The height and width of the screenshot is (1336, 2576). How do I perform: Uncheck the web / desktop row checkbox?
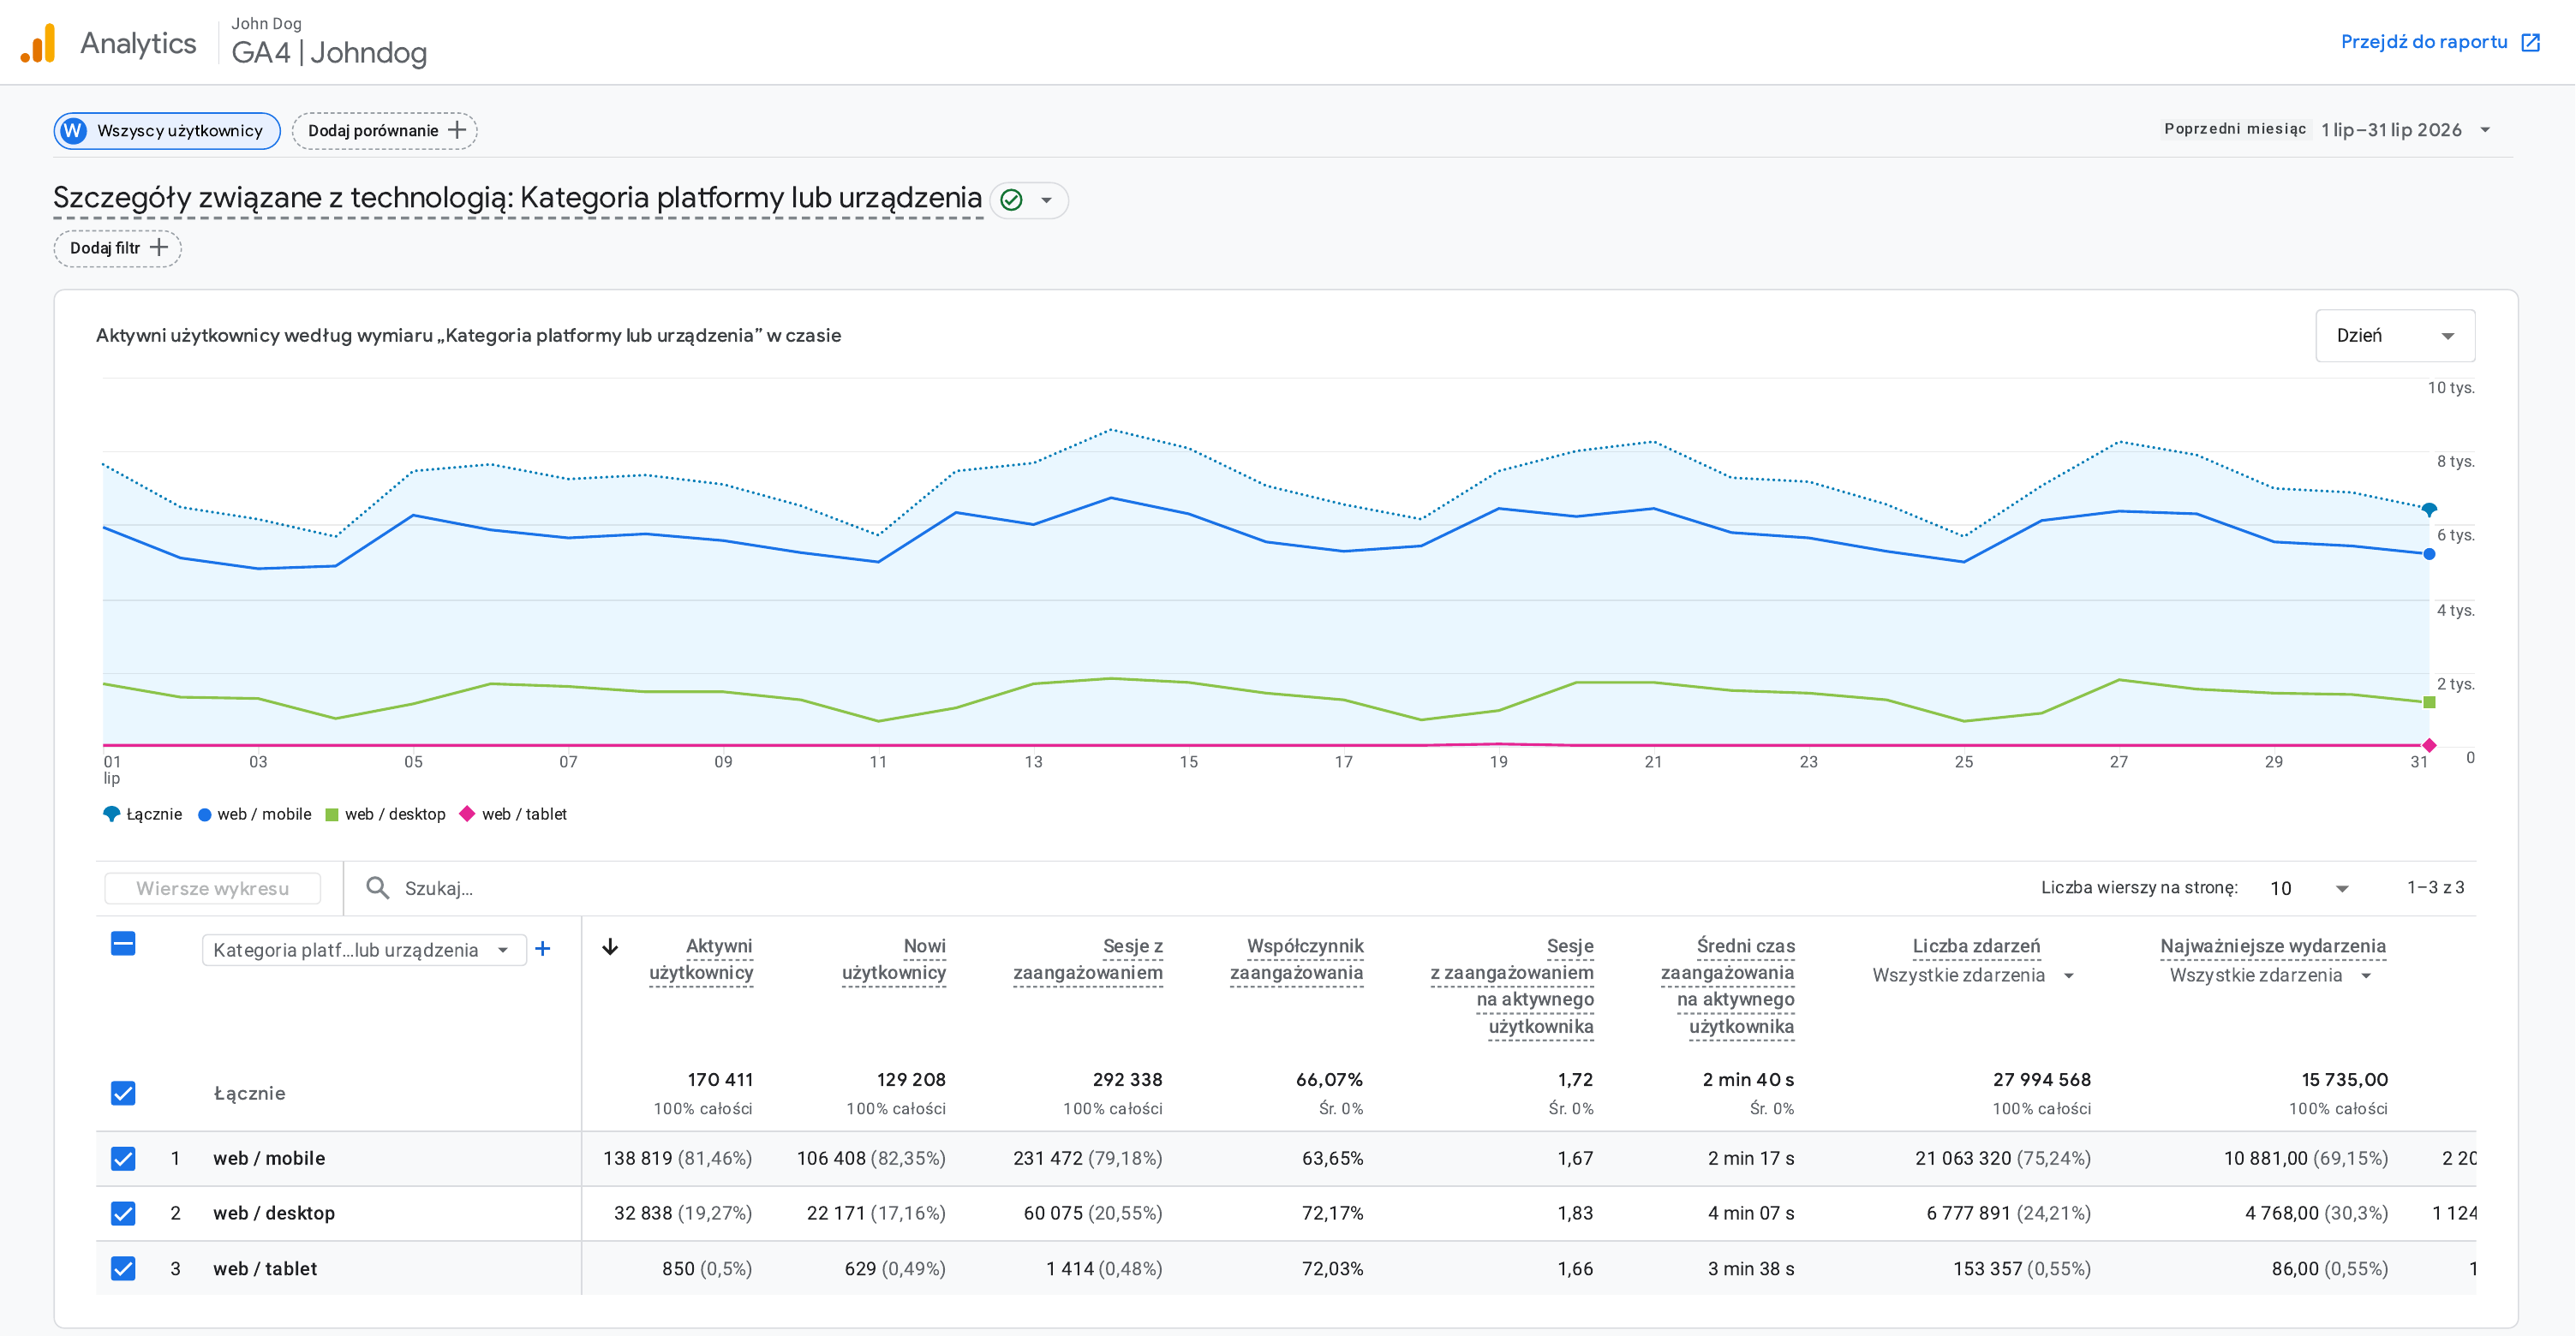click(123, 1213)
